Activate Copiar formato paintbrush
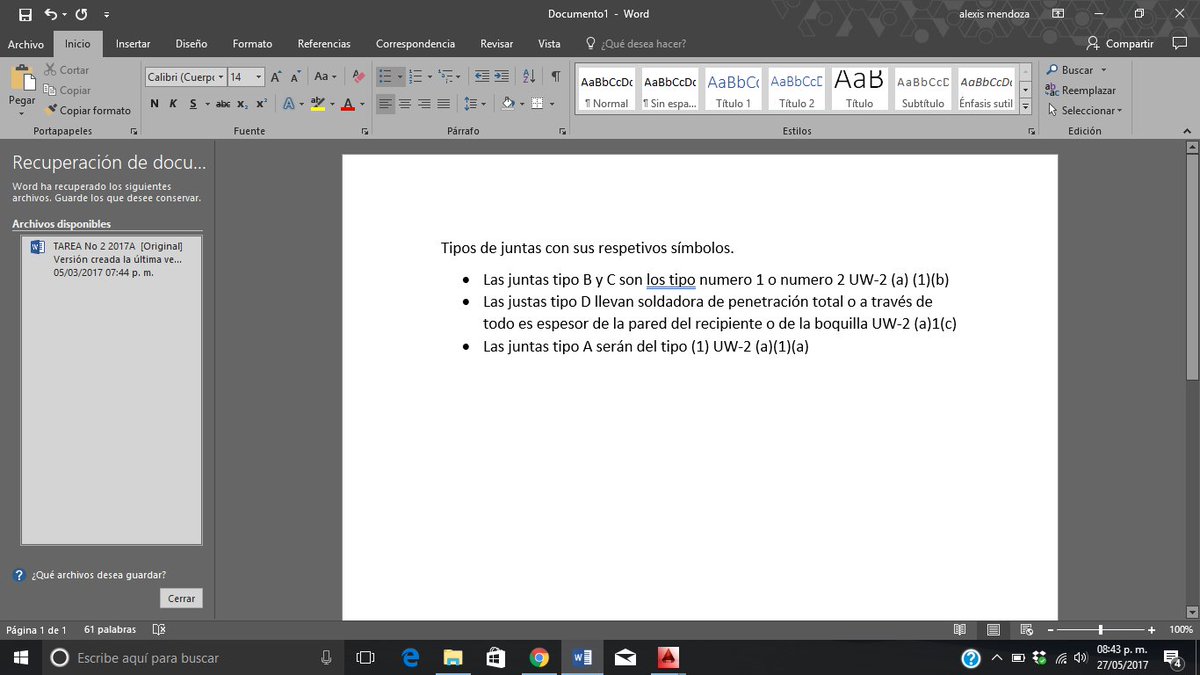The height and width of the screenshot is (675, 1200). [88, 110]
